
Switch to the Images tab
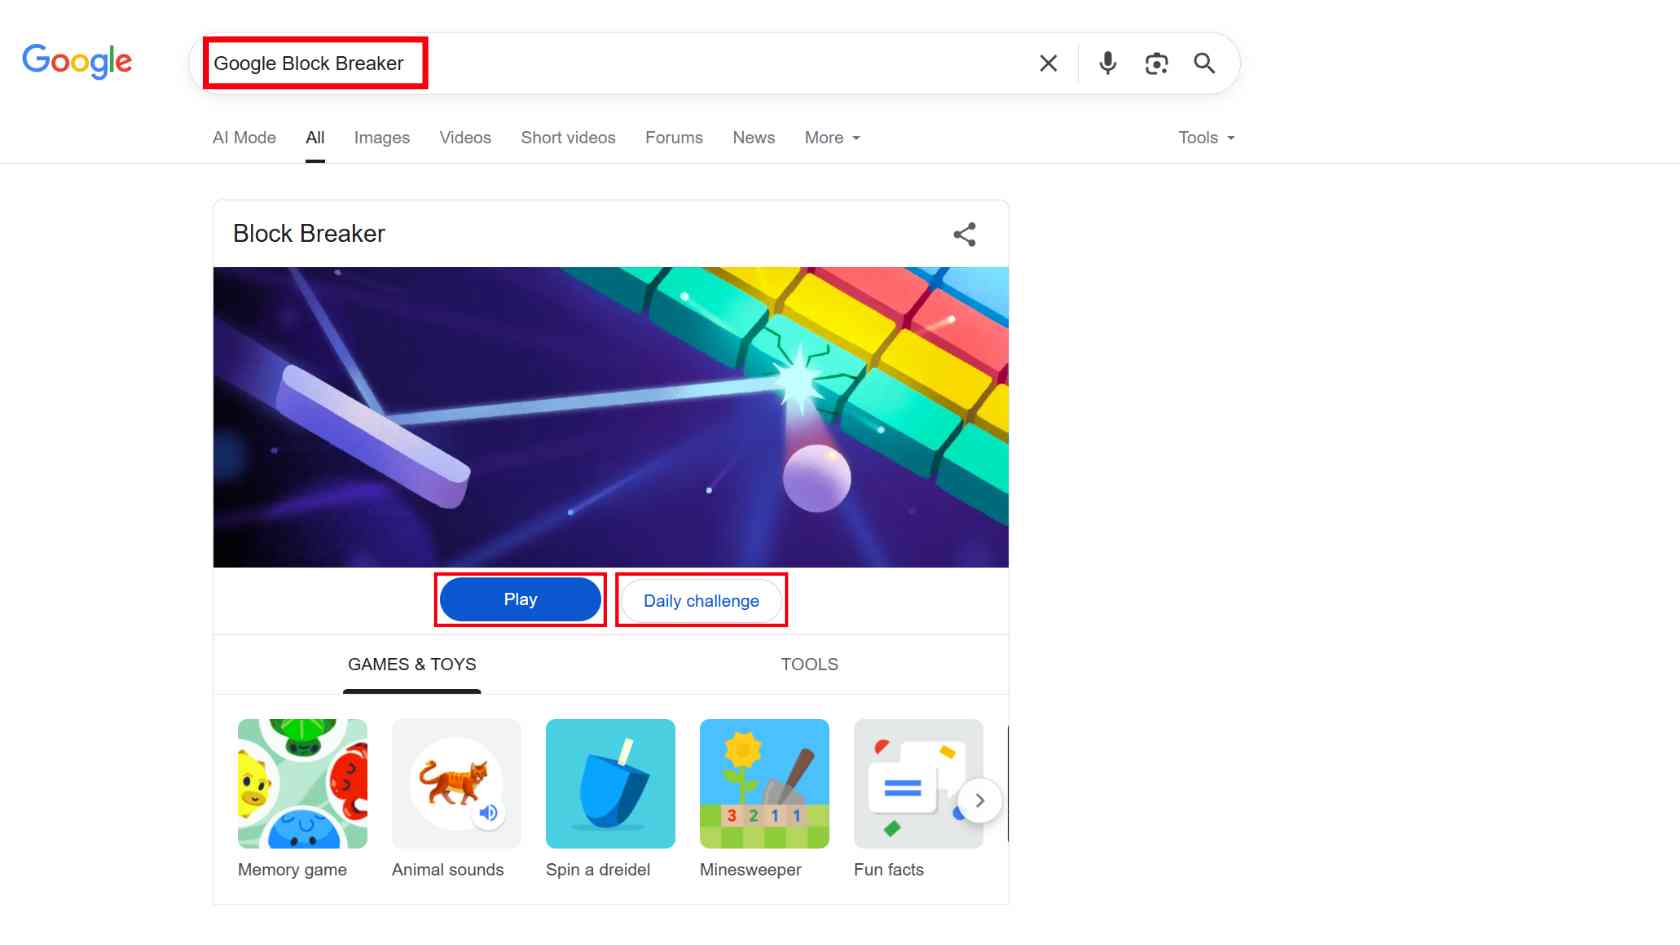pyautogui.click(x=381, y=138)
